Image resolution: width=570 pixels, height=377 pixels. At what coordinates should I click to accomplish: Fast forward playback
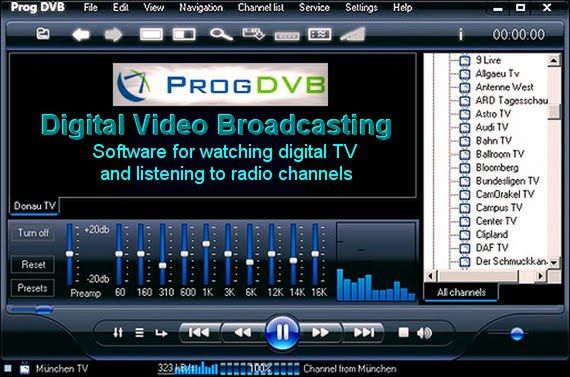click(320, 332)
